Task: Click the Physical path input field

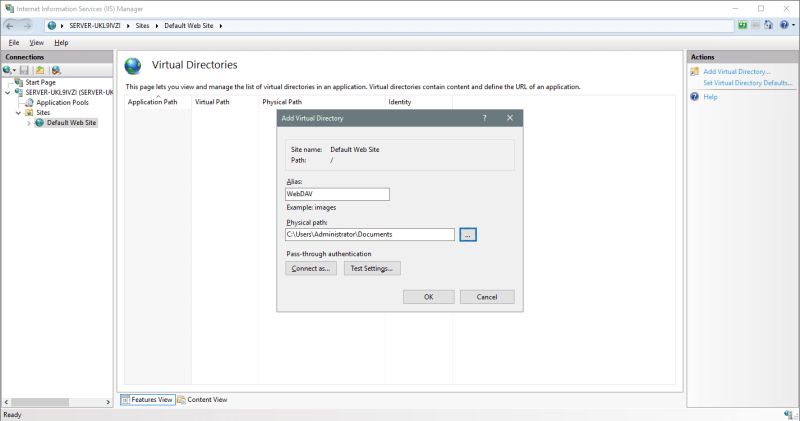Action: 370,235
